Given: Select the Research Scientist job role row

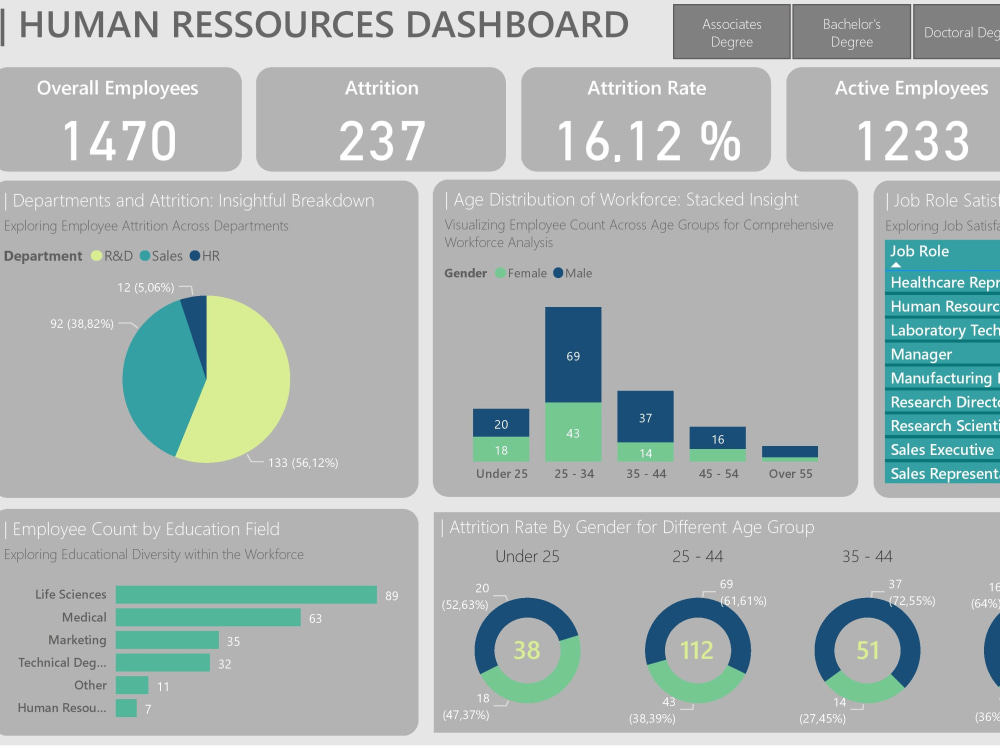Looking at the screenshot, I should pyautogui.click(x=942, y=425).
